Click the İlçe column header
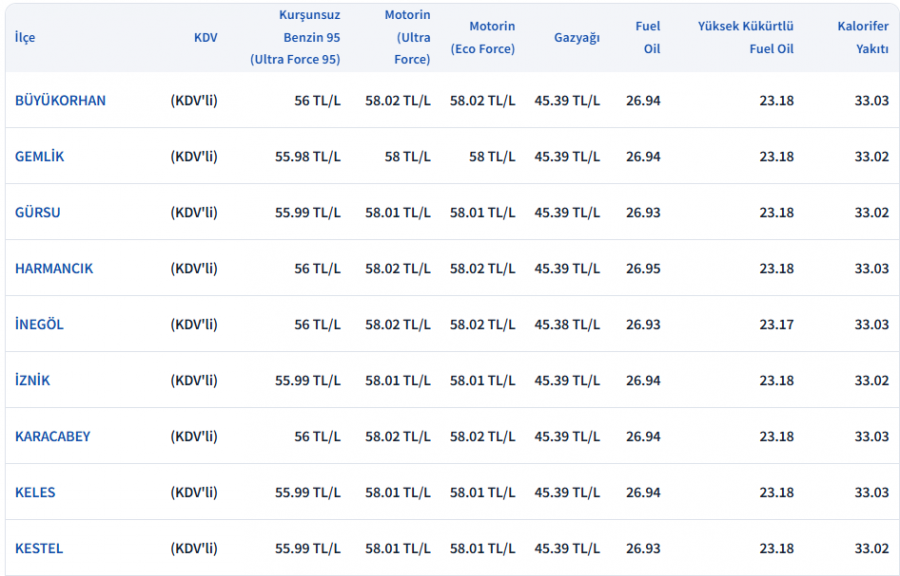The width and height of the screenshot is (900, 576). 25,37
